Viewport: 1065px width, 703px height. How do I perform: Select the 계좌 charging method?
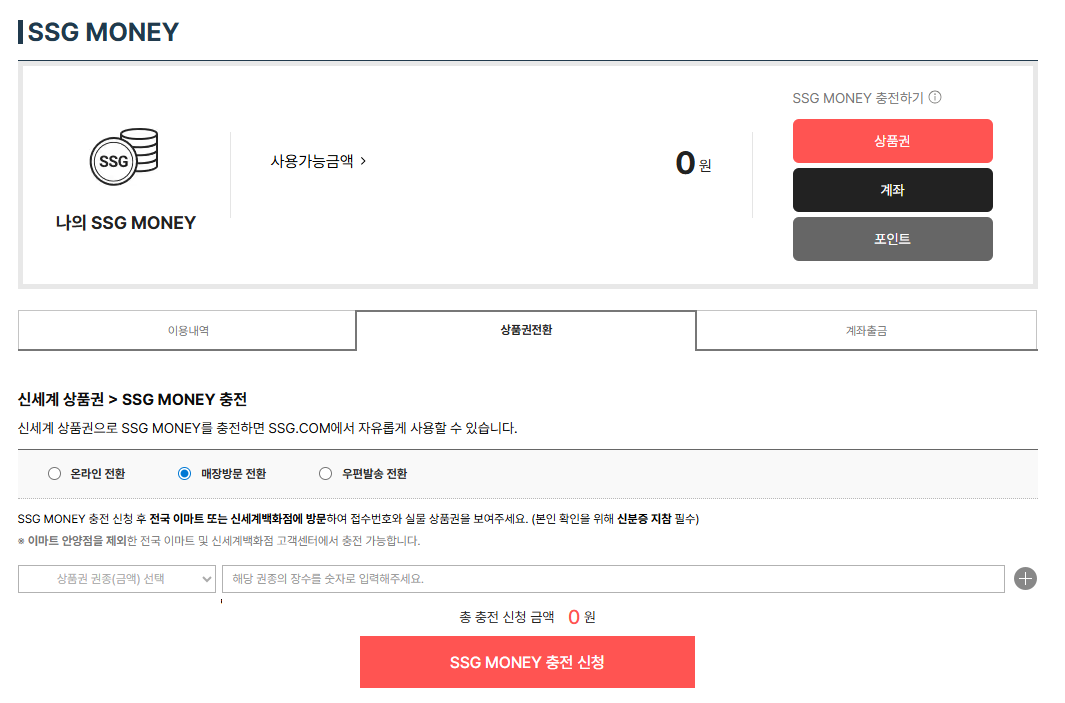(x=892, y=189)
